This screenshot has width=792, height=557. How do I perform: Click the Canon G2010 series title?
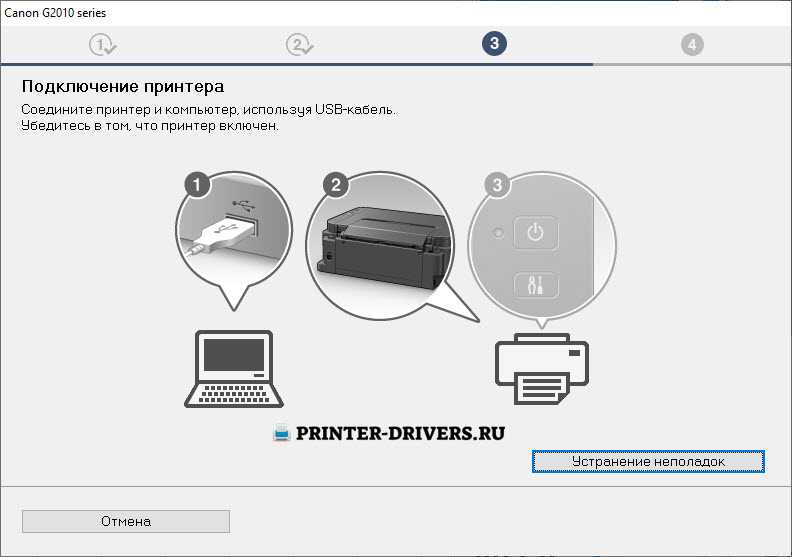pos(55,13)
